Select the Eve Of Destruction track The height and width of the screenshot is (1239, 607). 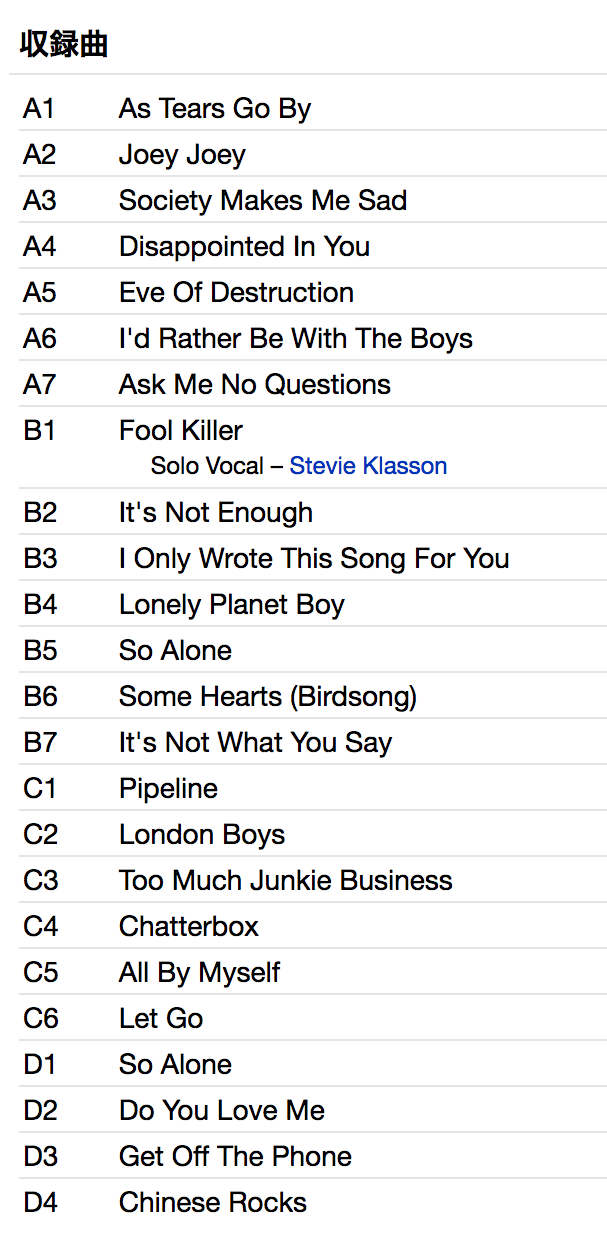pos(236,293)
